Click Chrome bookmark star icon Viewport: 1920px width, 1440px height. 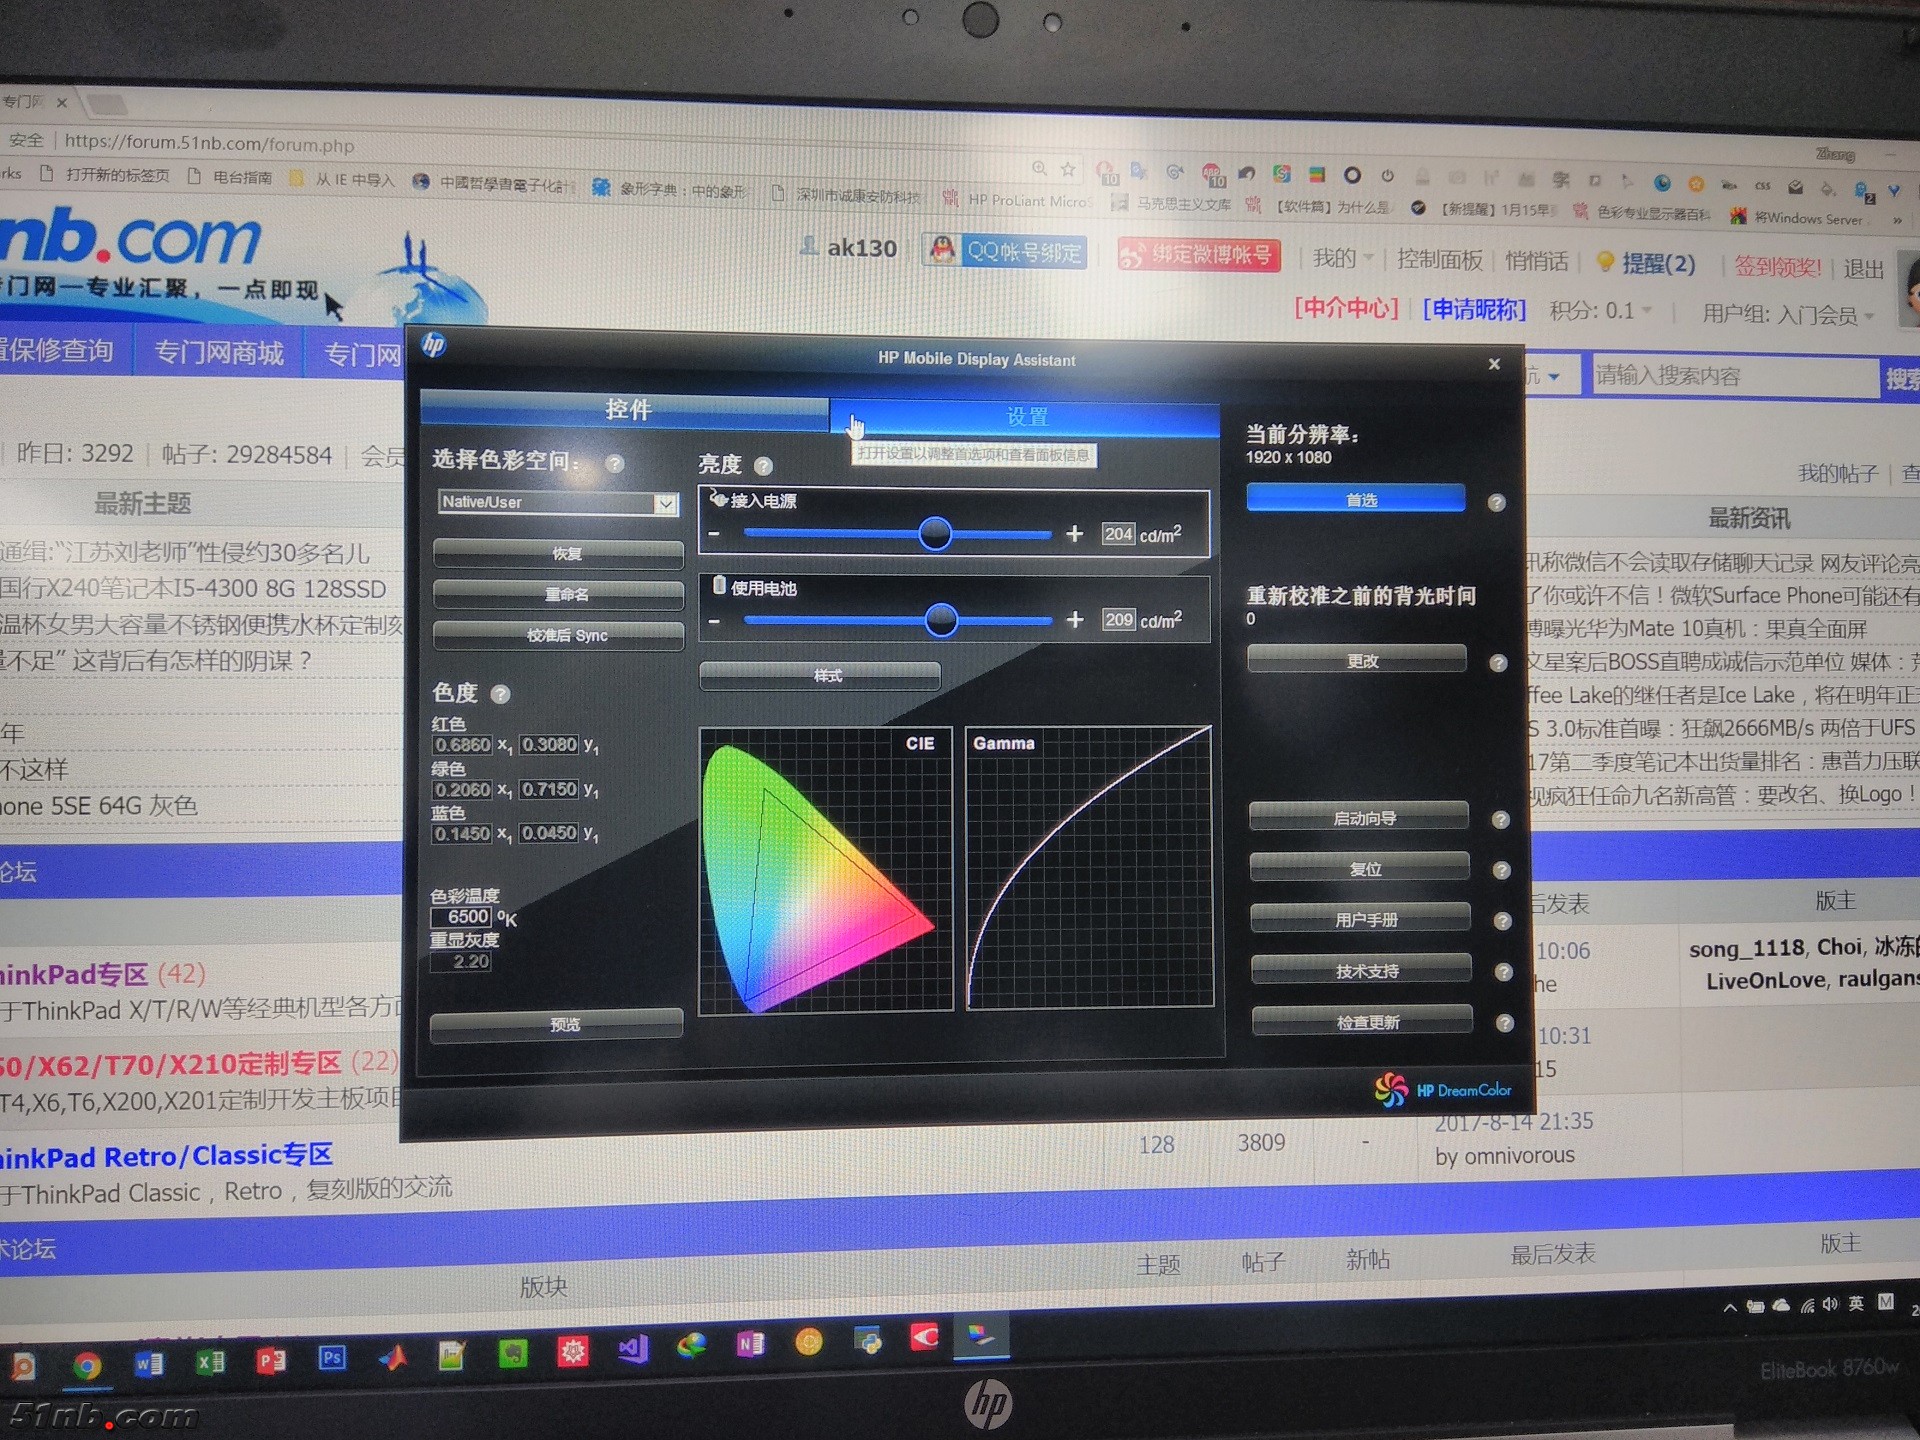[1068, 169]
